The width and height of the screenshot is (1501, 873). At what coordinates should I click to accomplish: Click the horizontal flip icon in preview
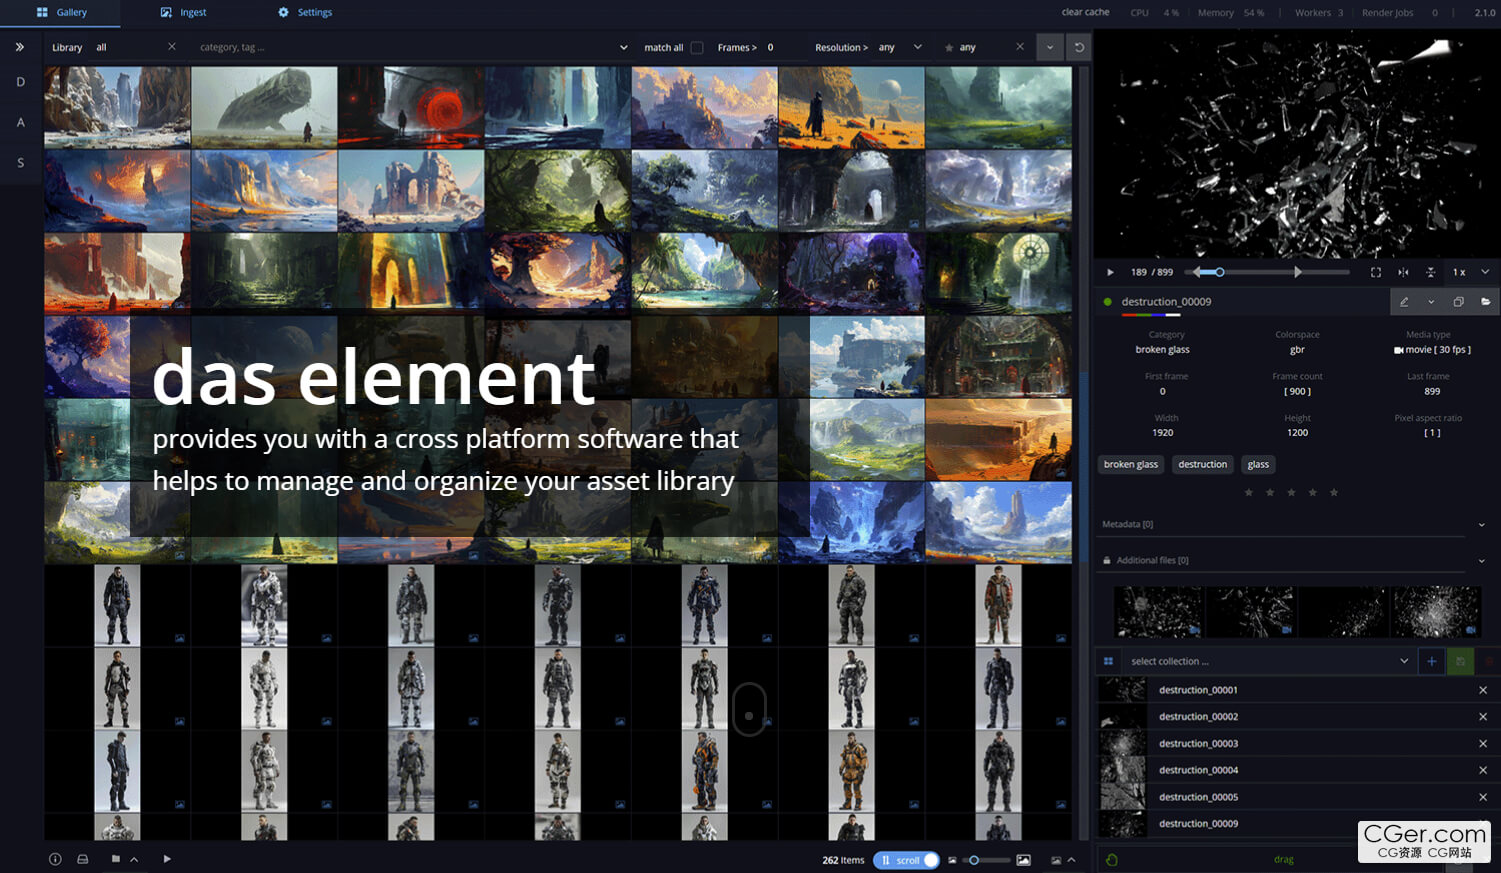click(1403, 272)
